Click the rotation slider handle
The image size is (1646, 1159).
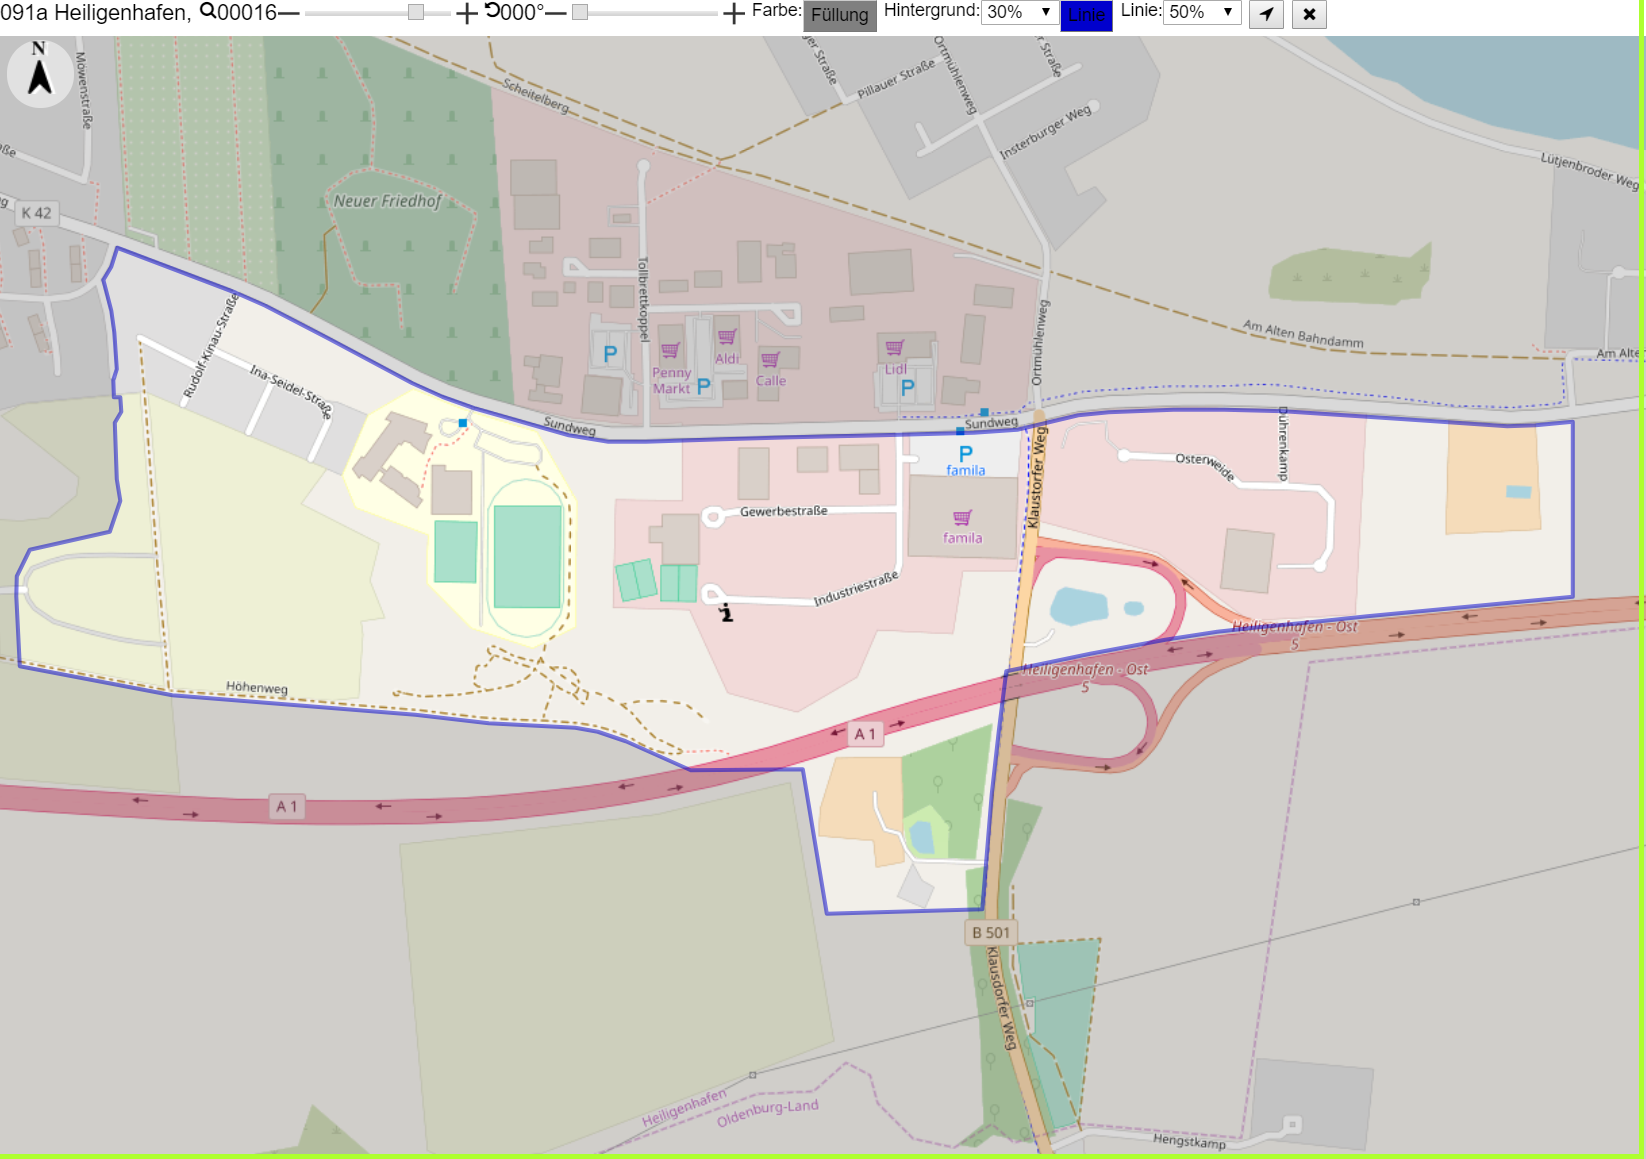(x=580, y=12)
